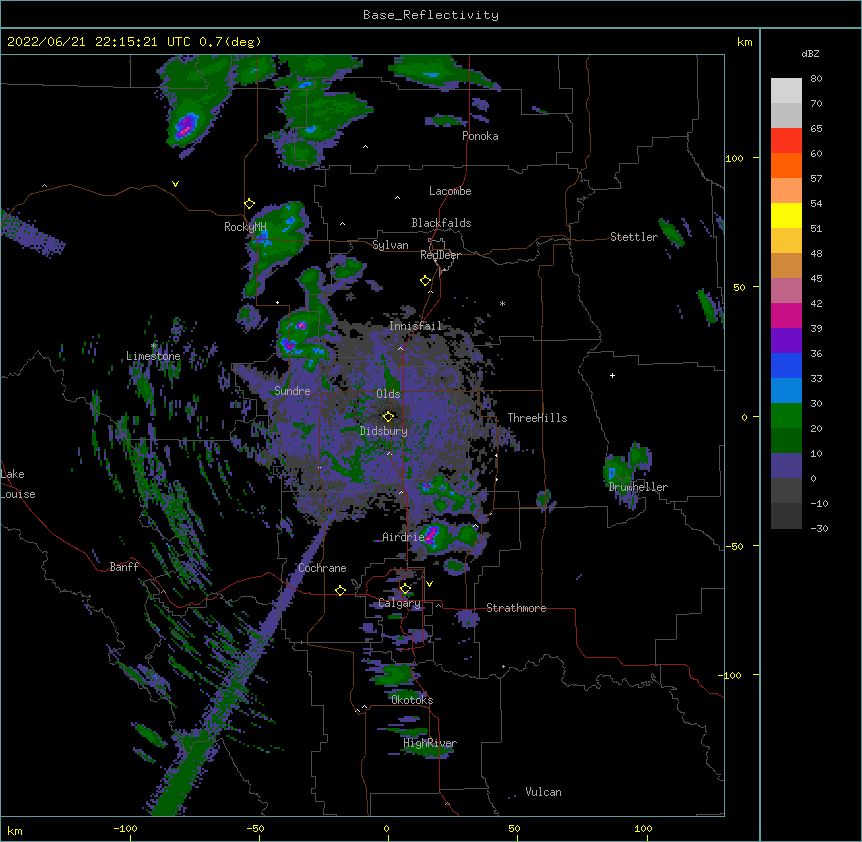Click the yellow diamond marker east of Cochrane
The height and width of the screenshot is (842, 862).
(340, 590)
